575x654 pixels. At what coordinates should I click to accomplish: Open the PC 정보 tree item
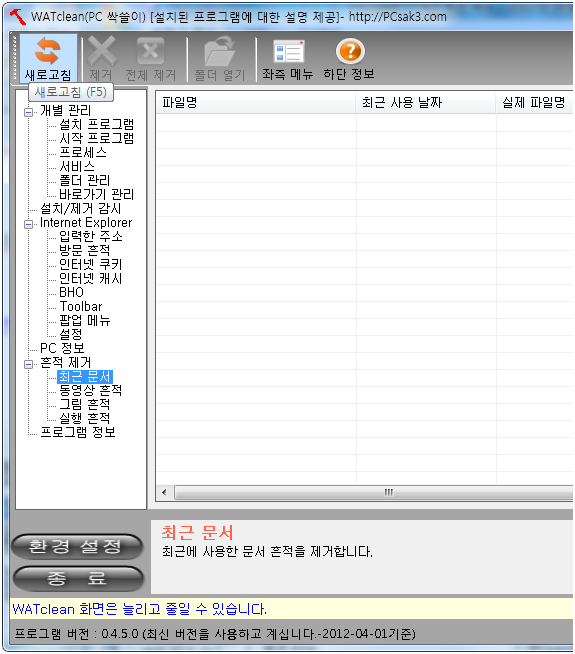click(62, 348)
